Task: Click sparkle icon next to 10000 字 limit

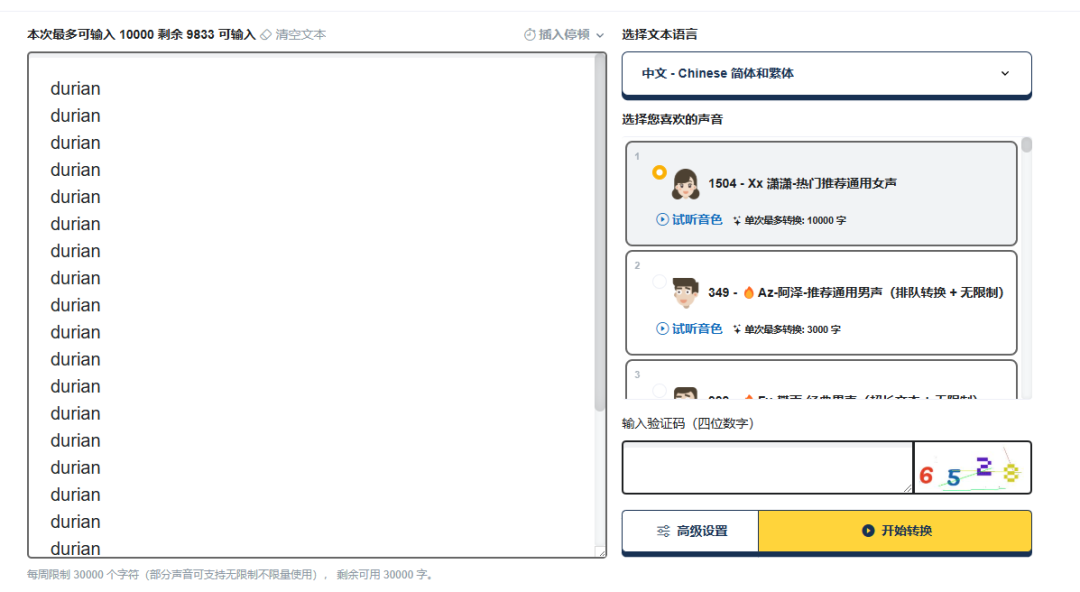Action: [737, 221]
